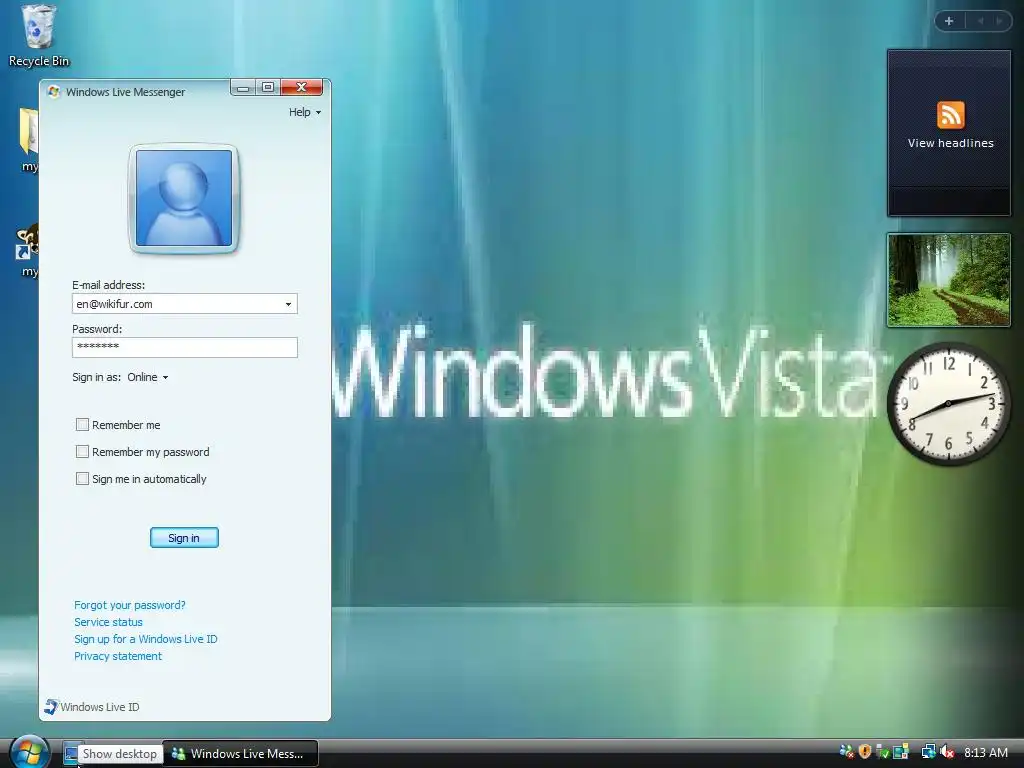The height and width of the screenshot is (768, 1024).
Task: Click the Messenger signed-out tray icon
Action: pyautogui.click(x=846, y=752)
